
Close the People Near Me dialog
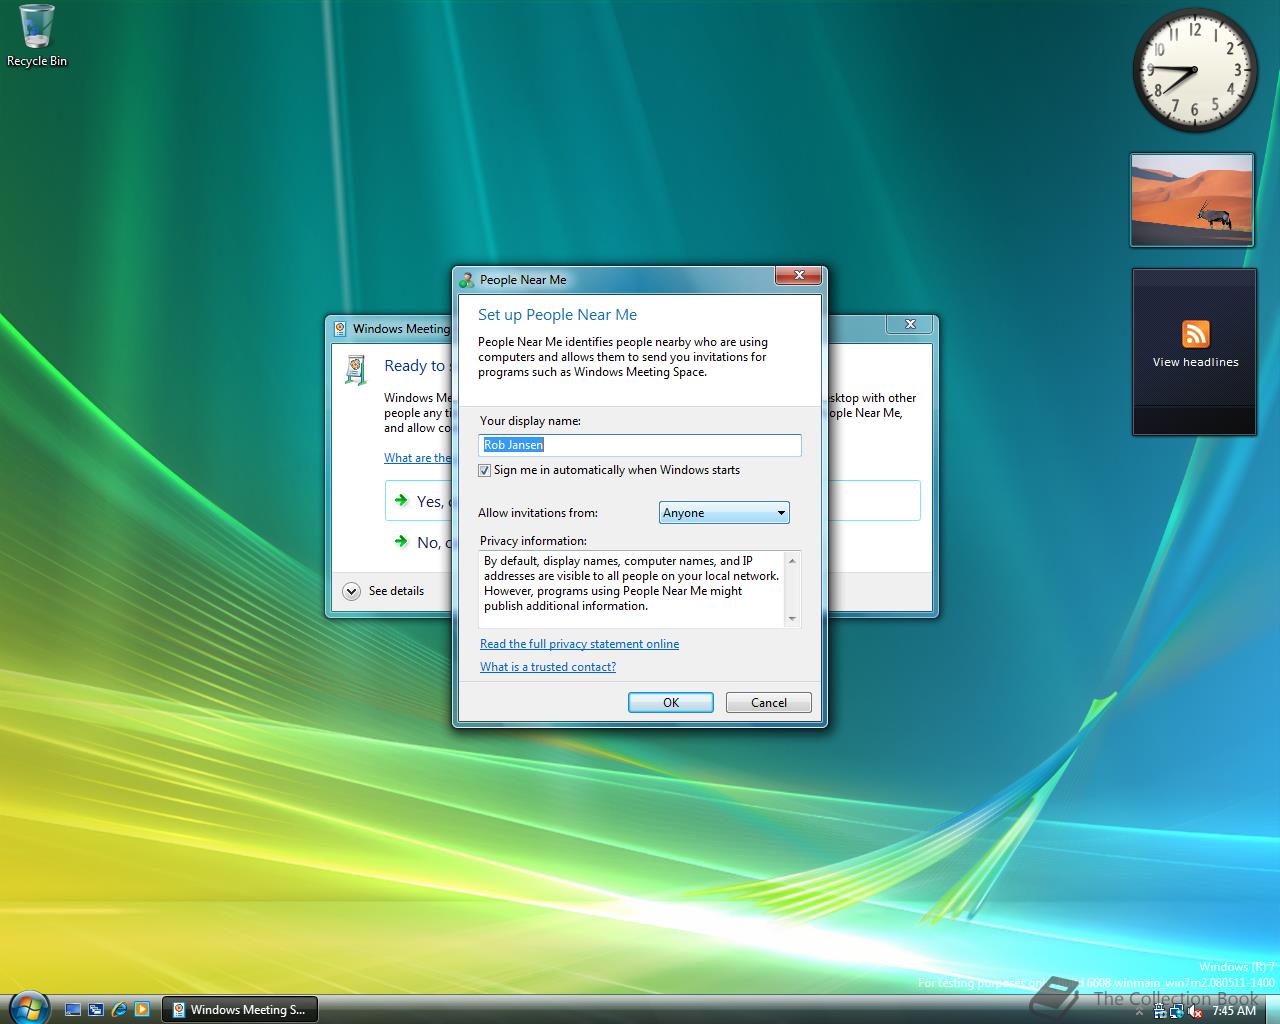click(799, 275)
